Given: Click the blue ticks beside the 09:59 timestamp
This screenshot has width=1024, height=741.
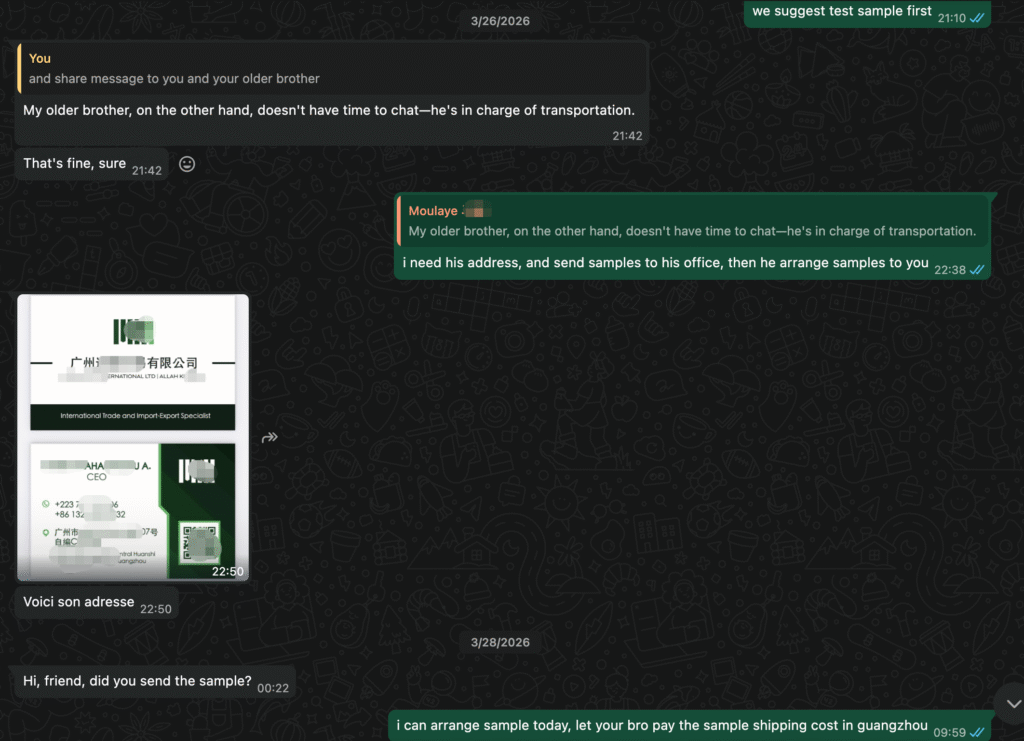Looking at the screenshot, I should [977, 732].
